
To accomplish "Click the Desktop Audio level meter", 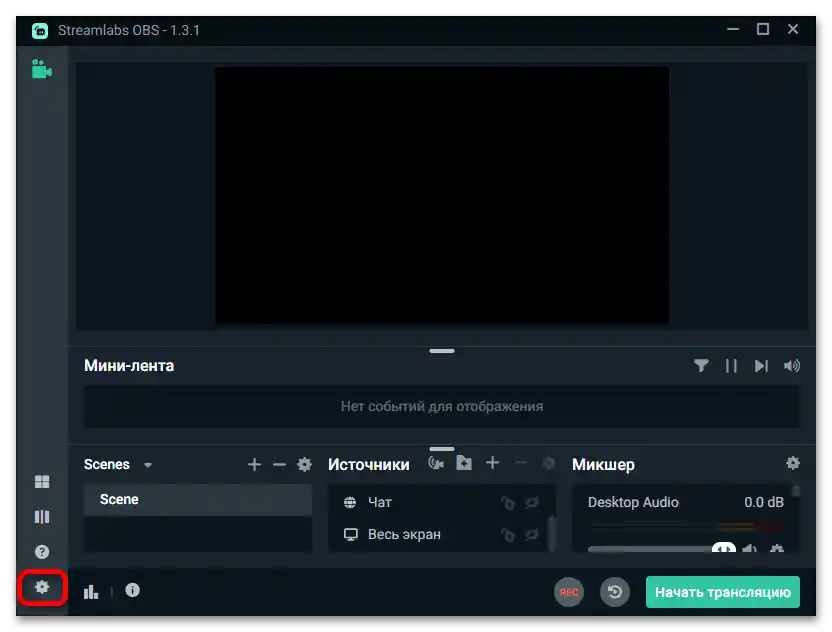I will click(x=686, y=527).
